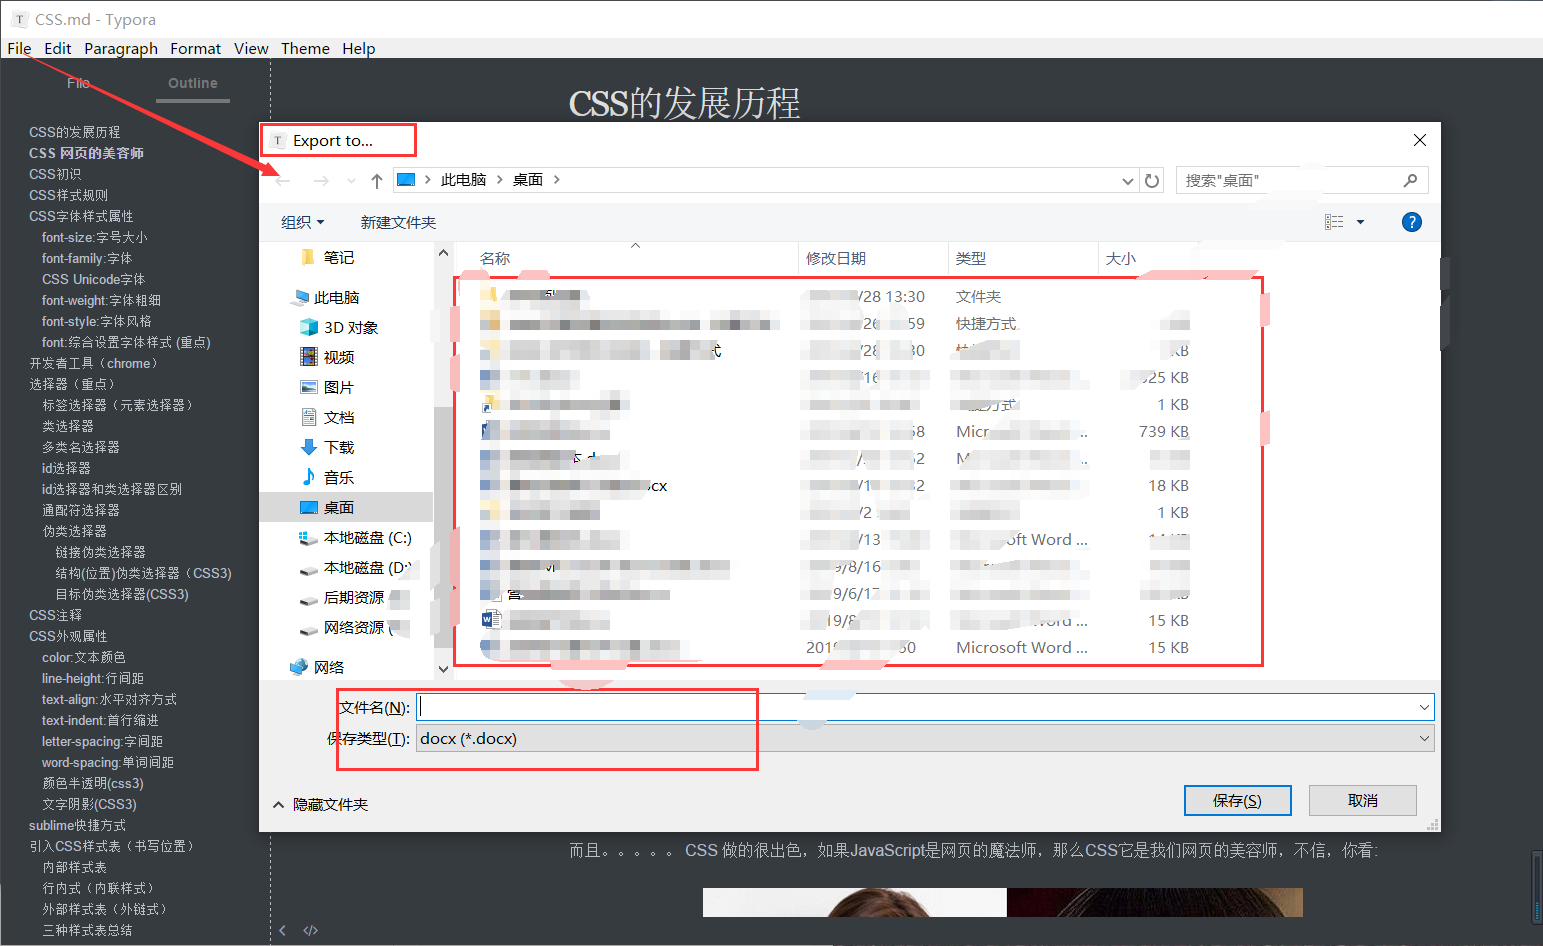Jump to 三种样式表总结 outline entry
1543x946 pixels.
87,930
